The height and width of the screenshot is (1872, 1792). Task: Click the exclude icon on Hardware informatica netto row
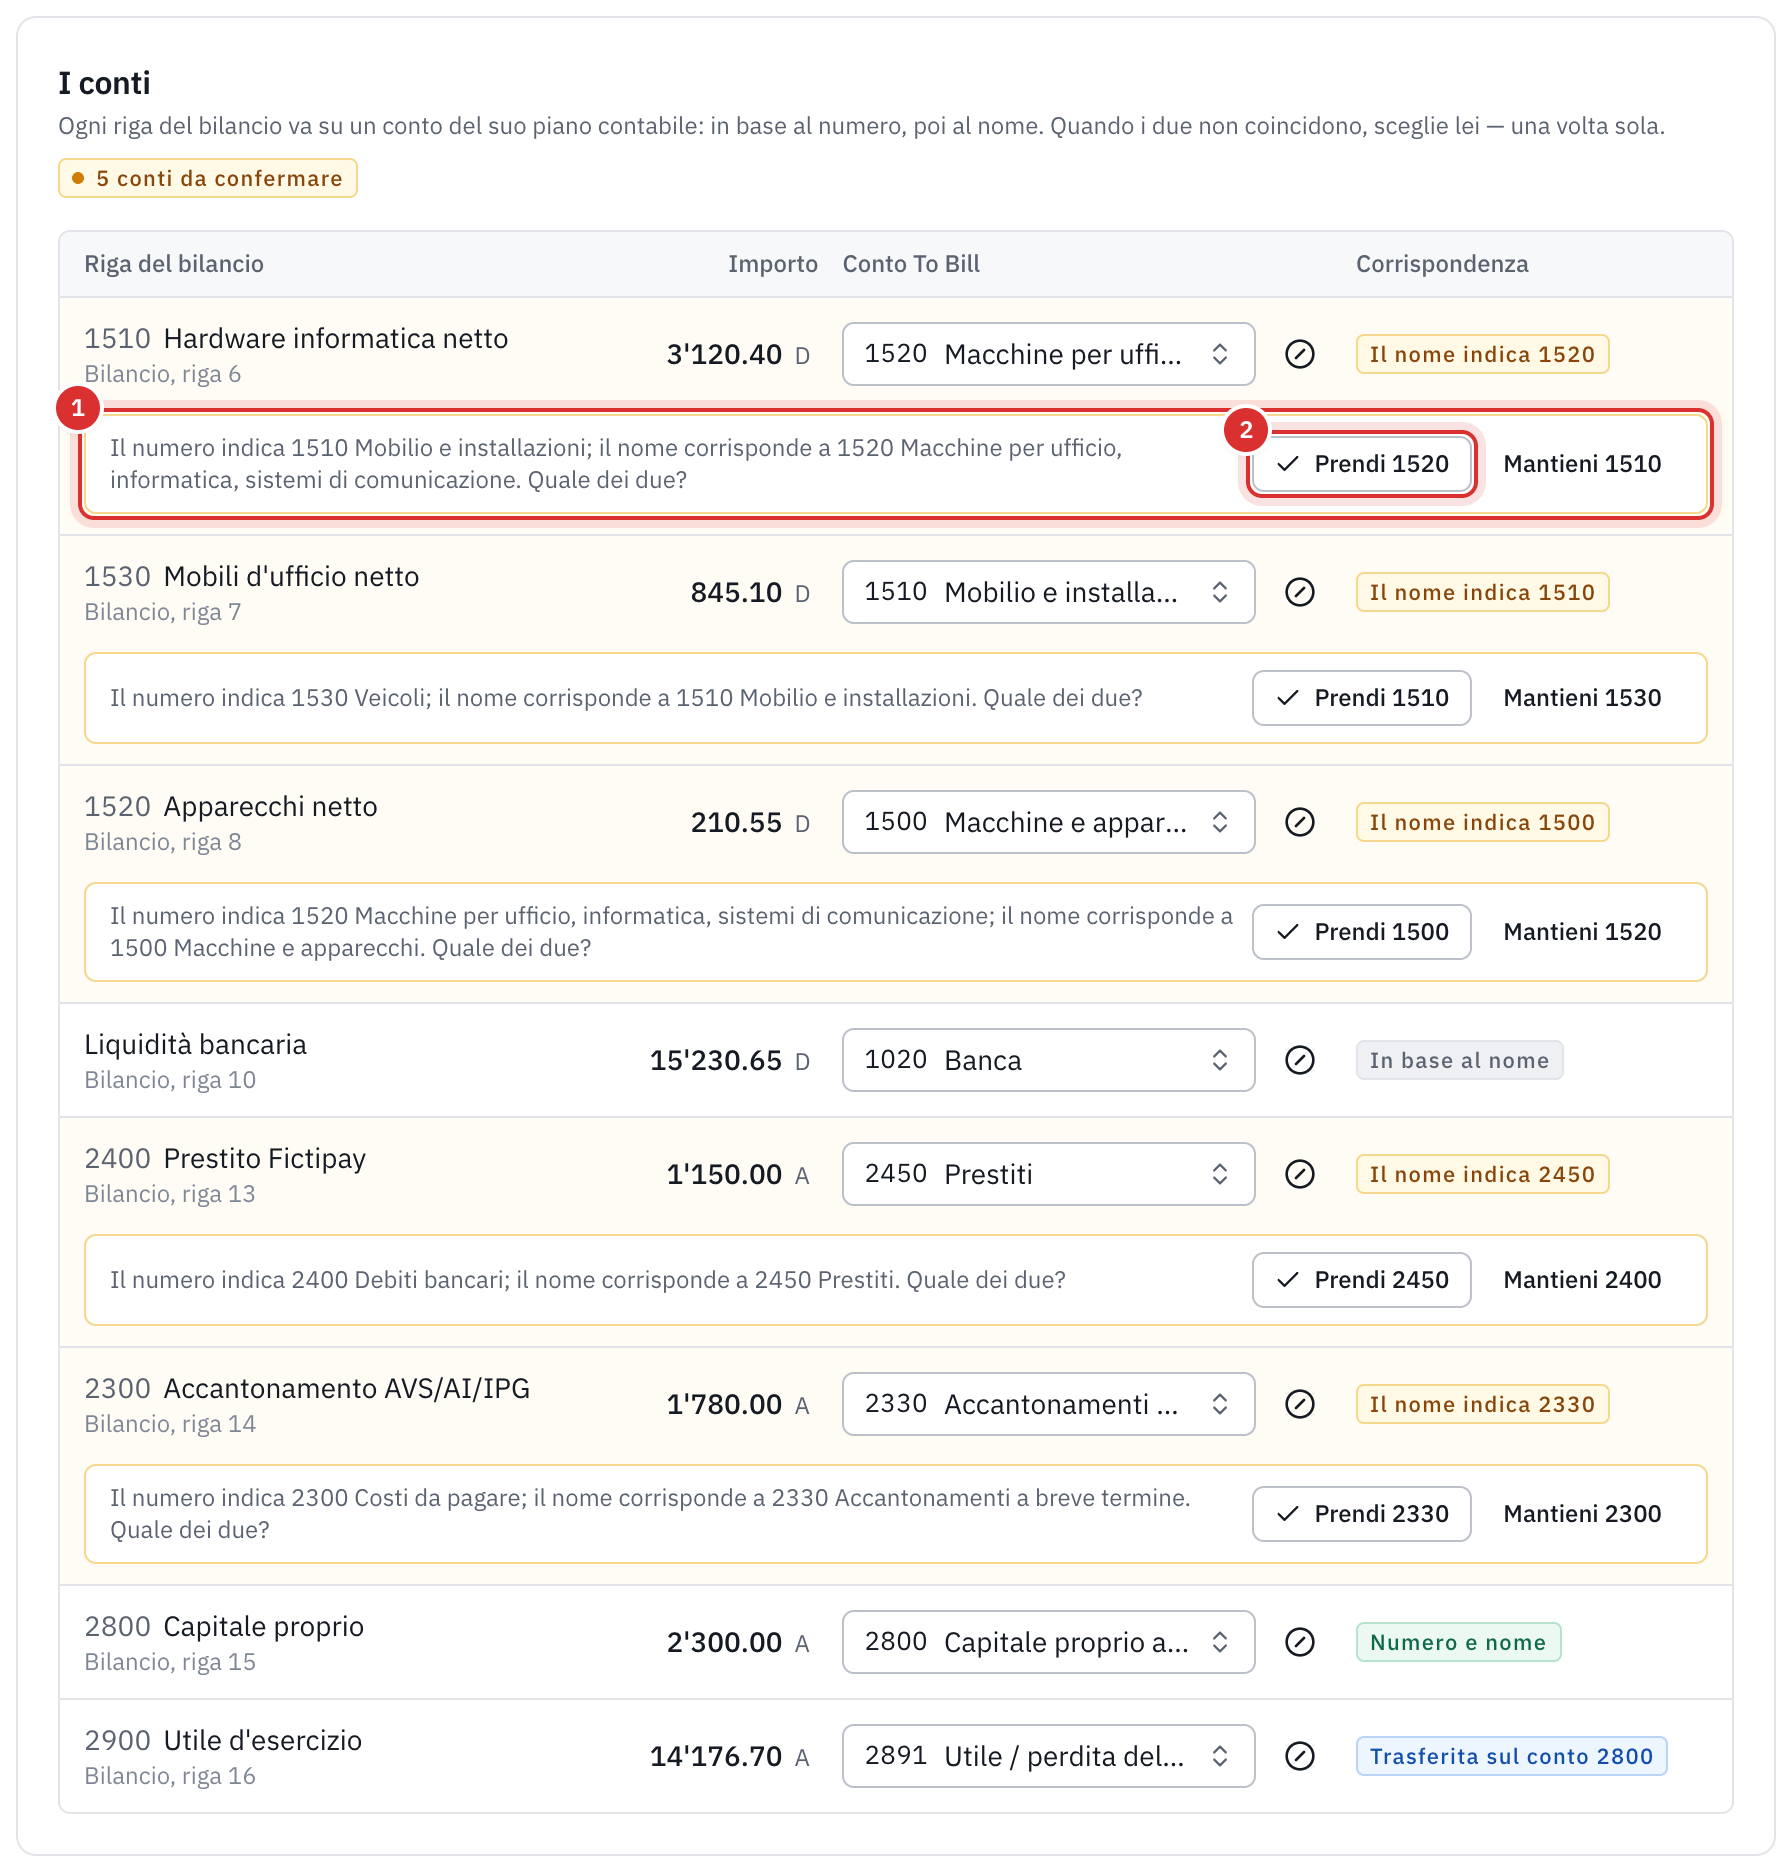[1299, 354]
